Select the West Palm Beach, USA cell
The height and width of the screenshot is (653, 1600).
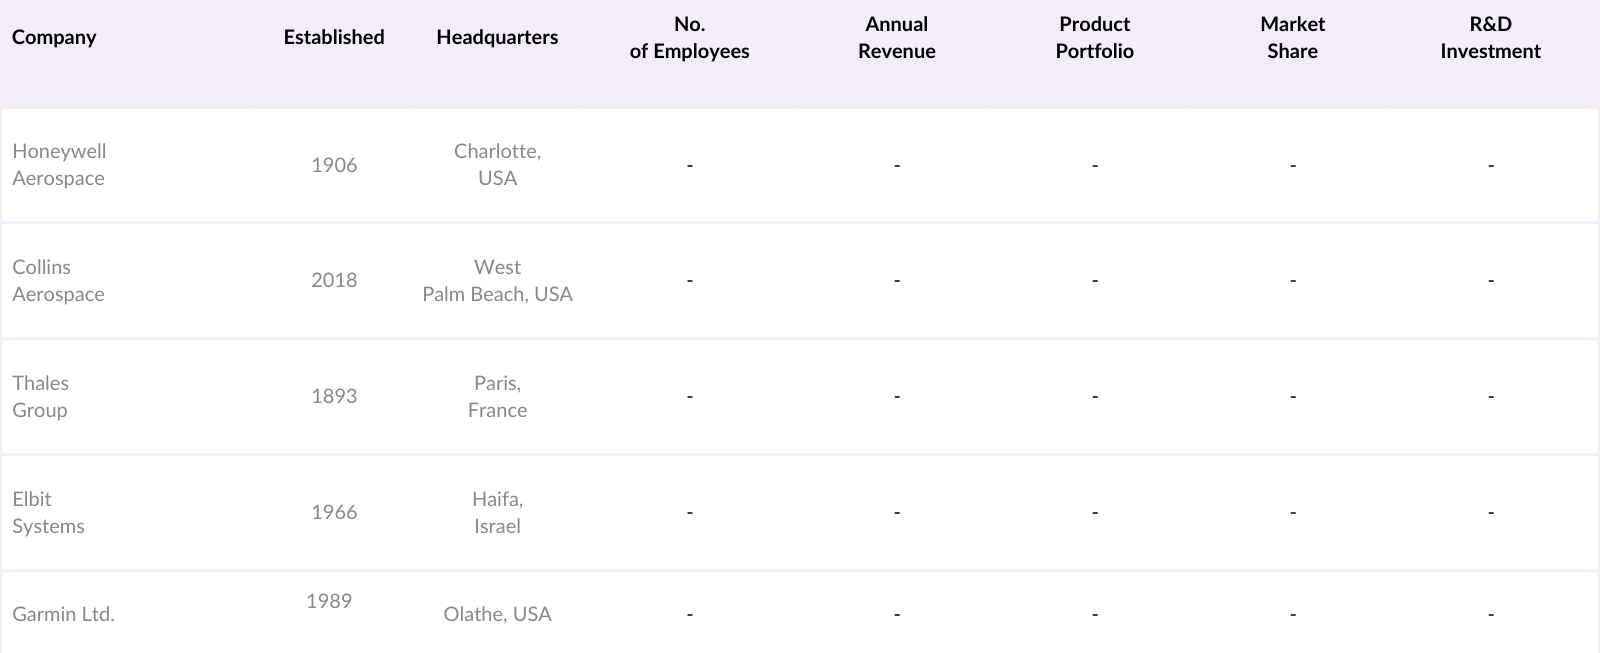[497, 281]
